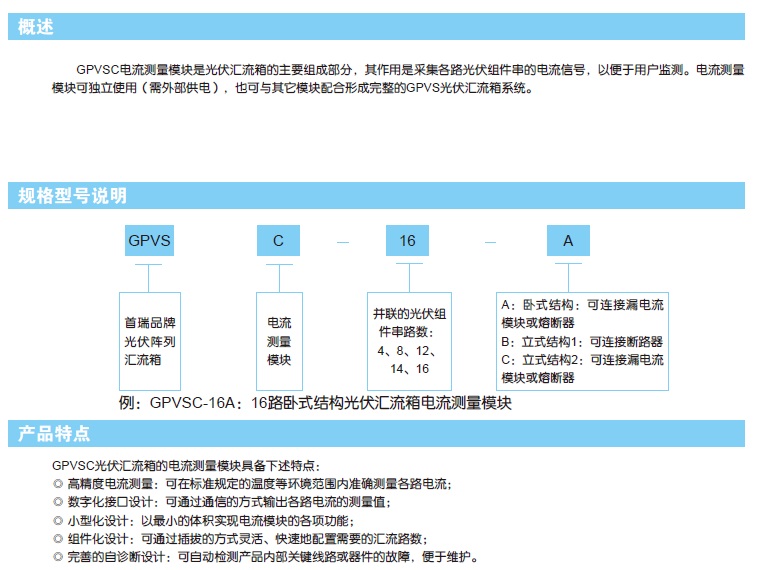This screenshot has width=760, height=570.
Task: Click the bullet 完善的自诊断设计
Action: tap(272, 557)
